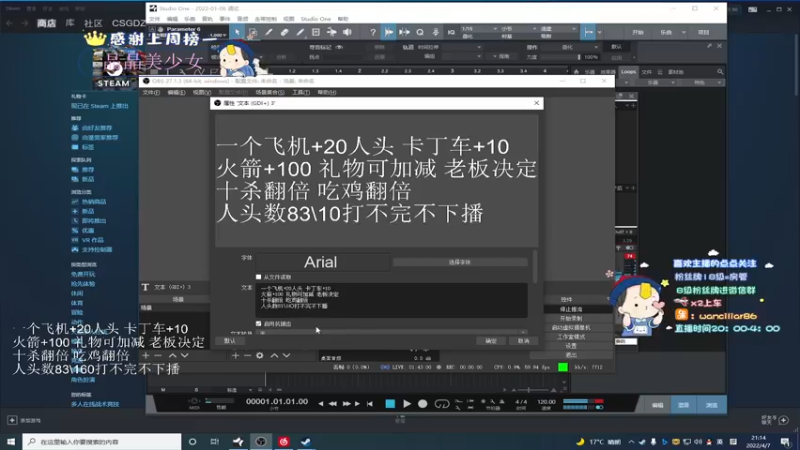Click the browser home icon in Studio One
Viewport: 800px width, 450px height.
[x=576, y=72]
